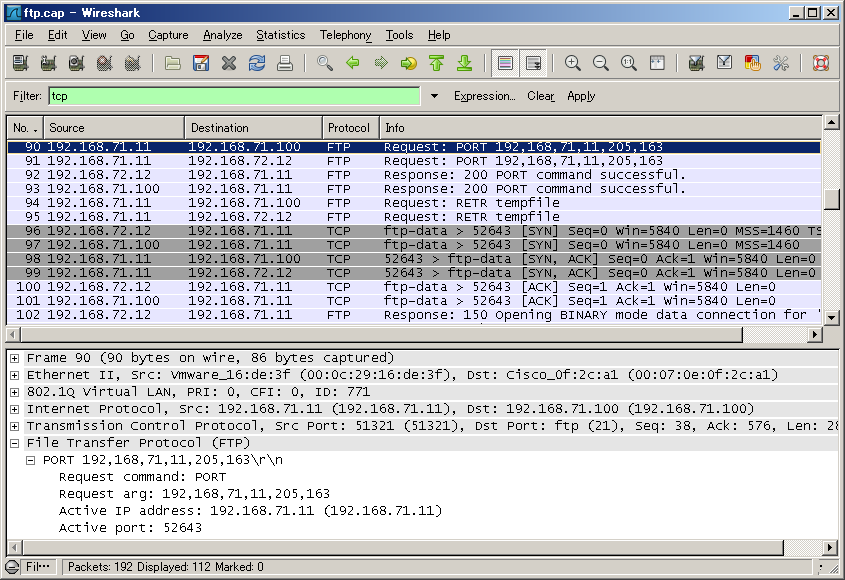Viewport: 845px width, 580px height.
Task: Toggle packet list colorize button
Action: click(x=505, y=63)
